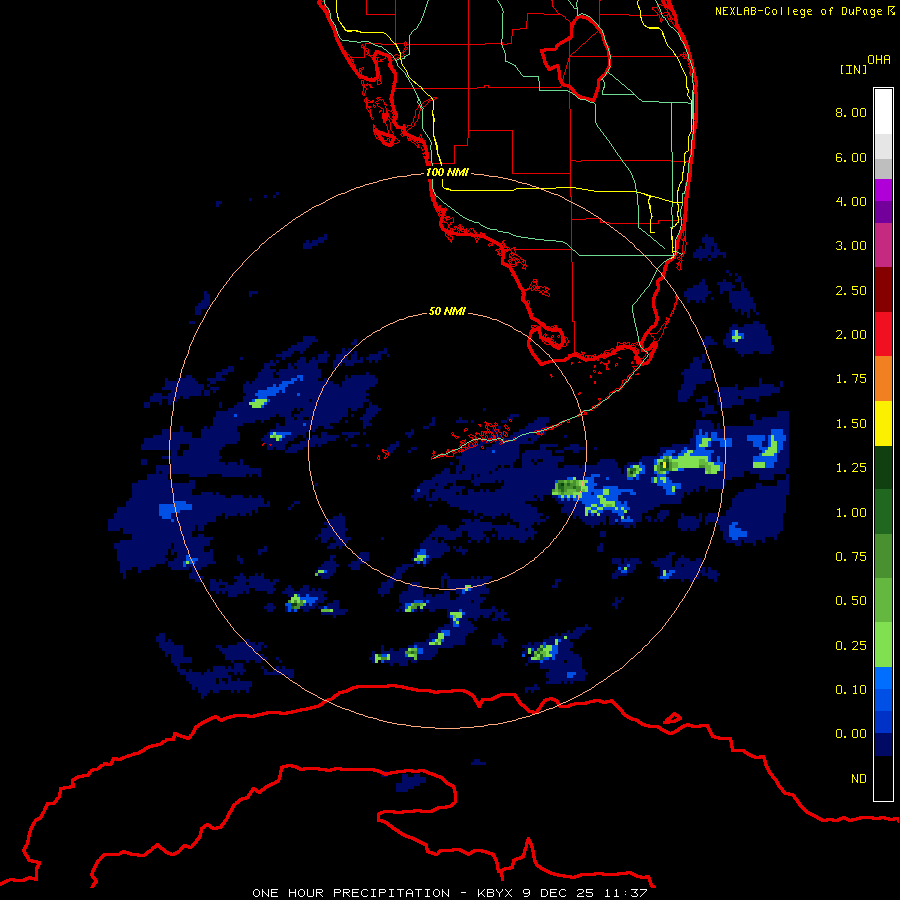Click the 4.00 legend value

point(851,201)
